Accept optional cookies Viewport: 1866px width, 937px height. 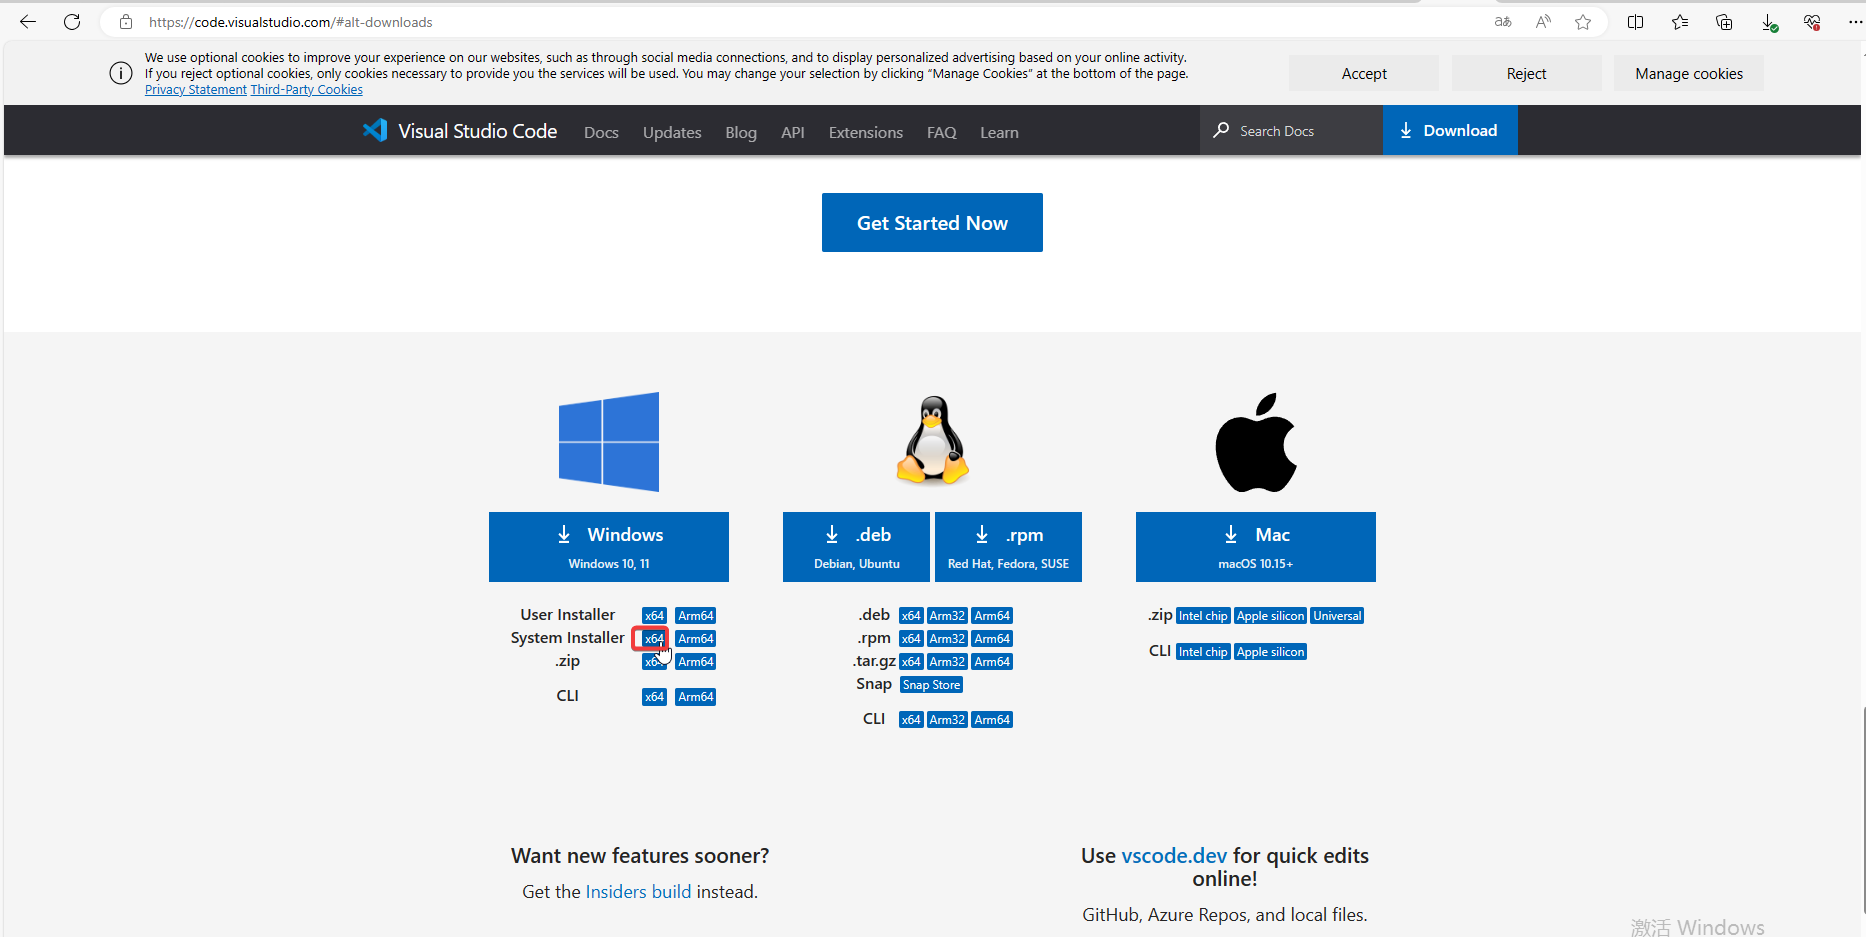1364,73
